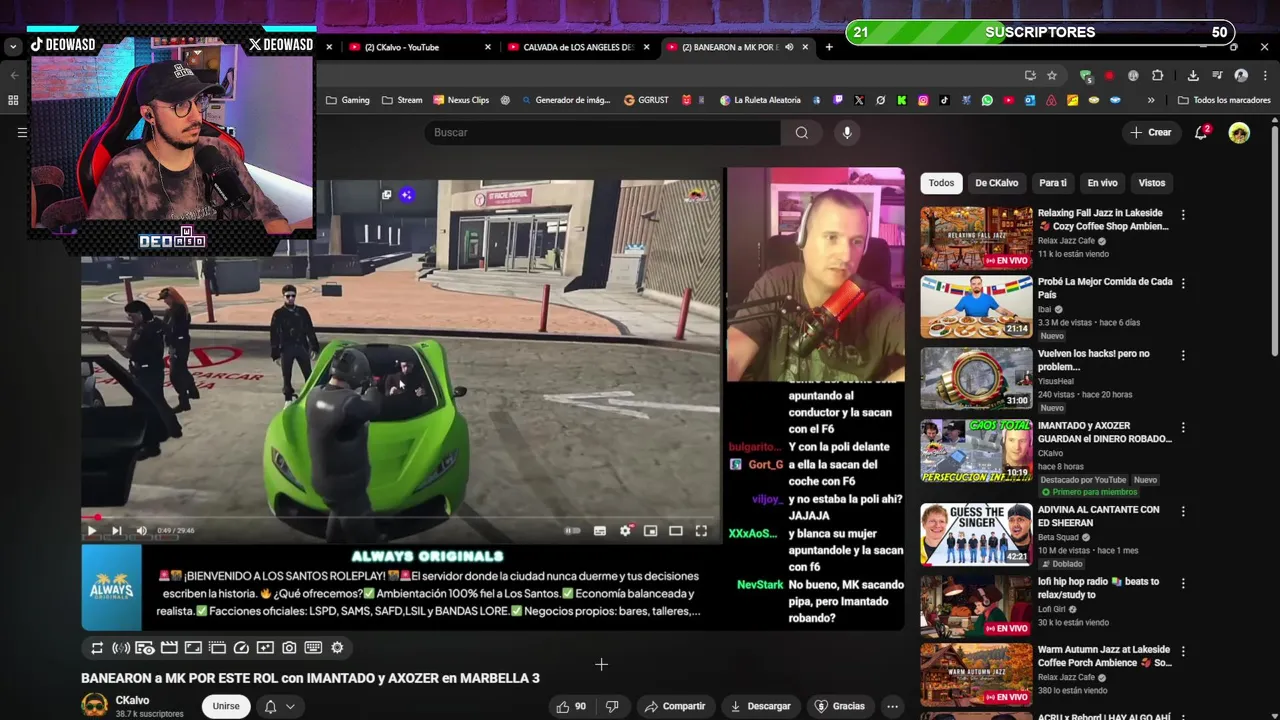This screenshot has width=1280, height=720.
Task: Click the cinema clapperboard icon below video
Action: coord(169,648)
